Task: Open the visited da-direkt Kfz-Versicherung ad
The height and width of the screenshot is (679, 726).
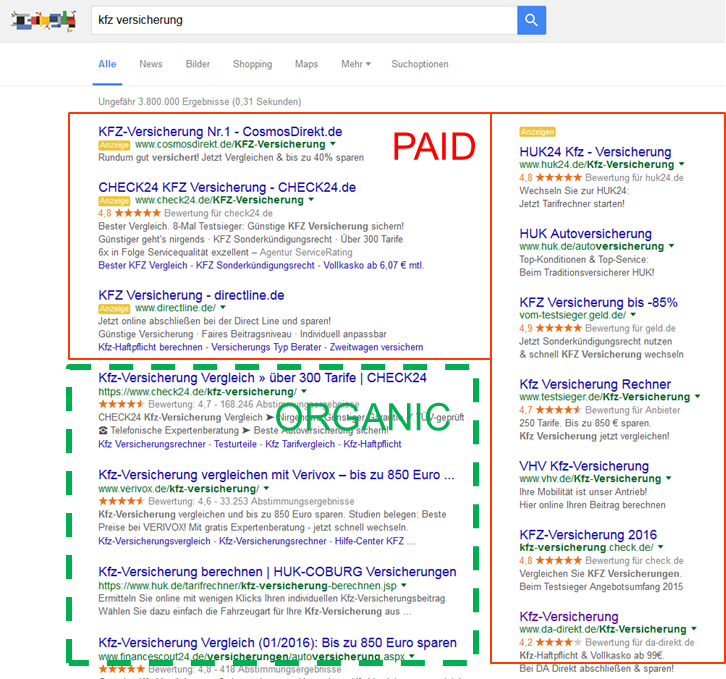Action: click(569, 616)
